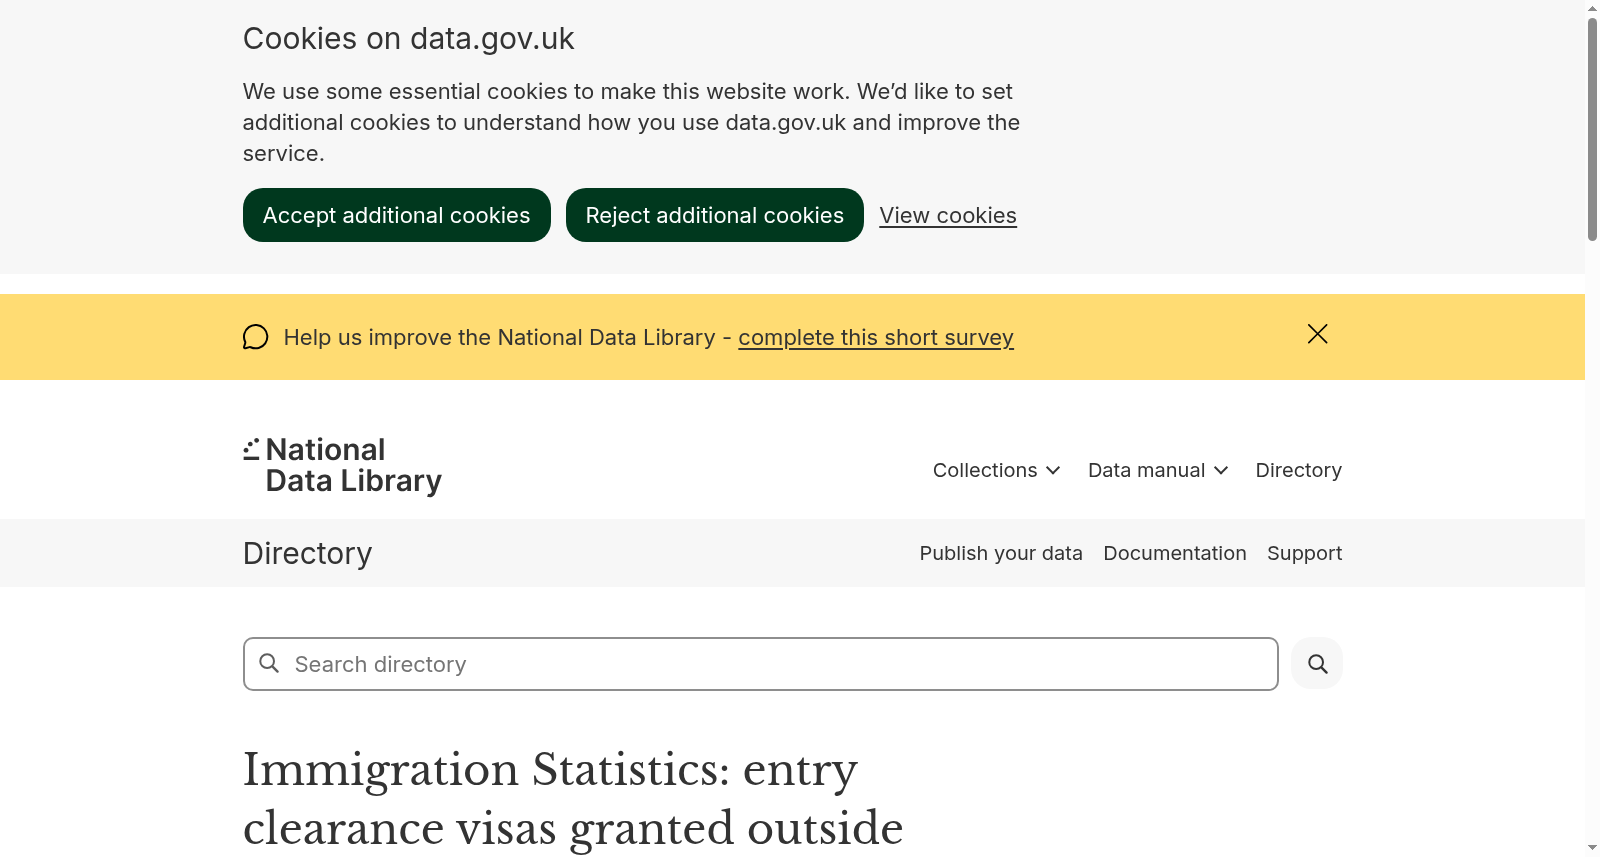Click the Immigration Statistics page title

[573, 799]
